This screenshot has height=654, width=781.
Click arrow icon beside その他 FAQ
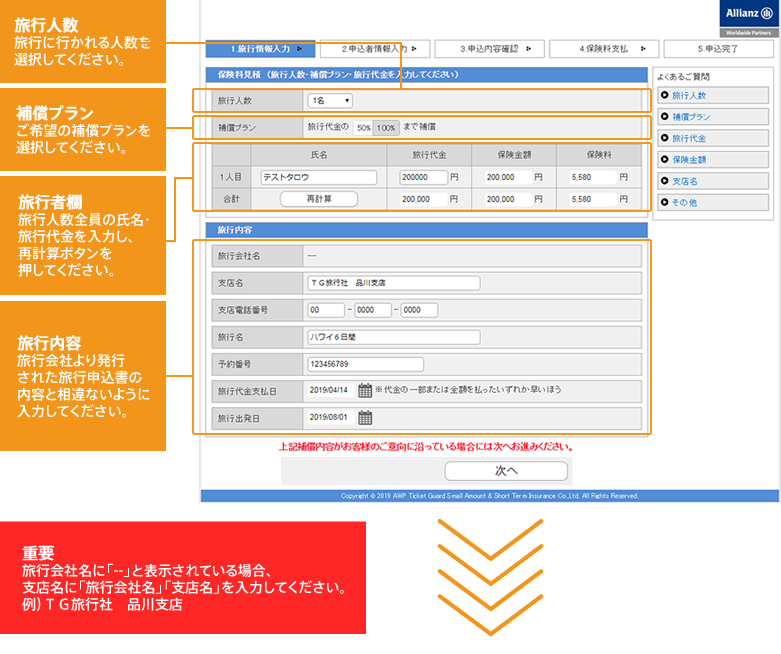(x=664, y=202)
